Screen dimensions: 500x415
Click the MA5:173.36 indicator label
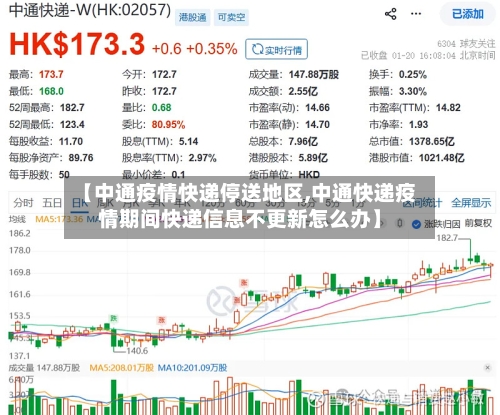(x=59, y=219)
